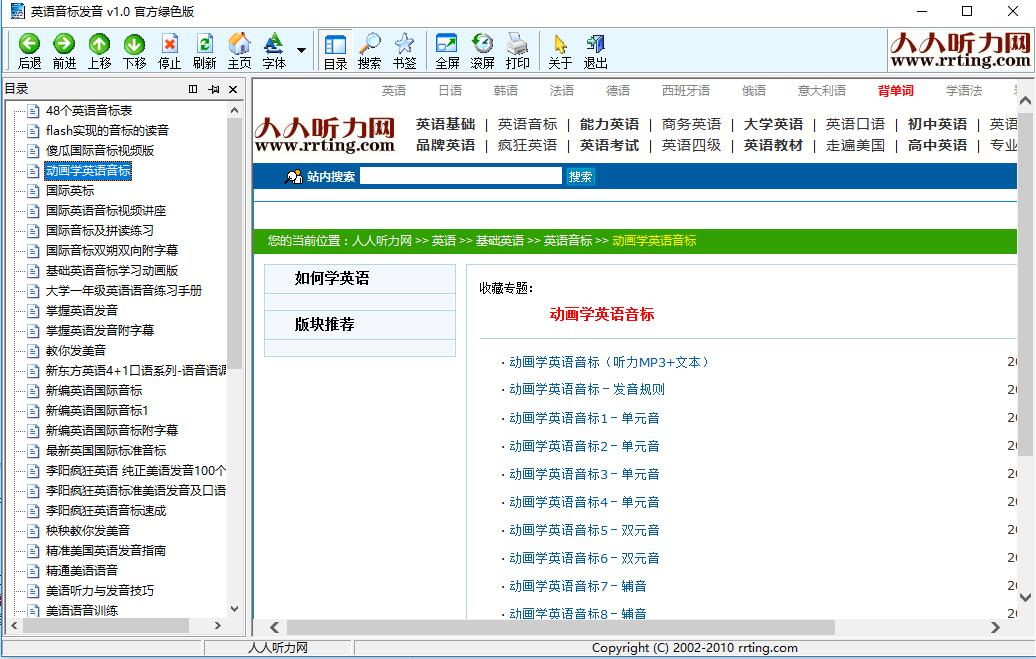The image size is (1036, 659).
Task: Click the 打印 (Print) printer icon
Action: click(517, 51)
